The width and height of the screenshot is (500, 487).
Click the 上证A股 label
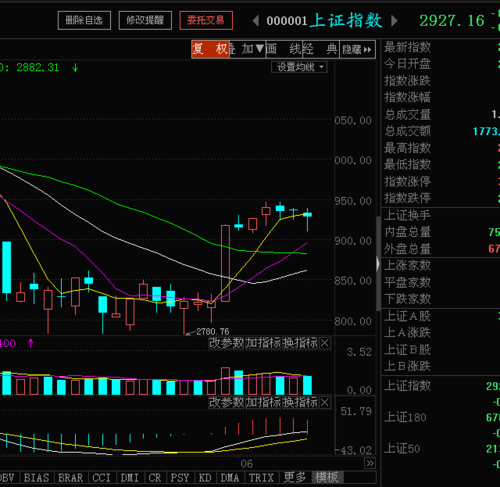407,316
